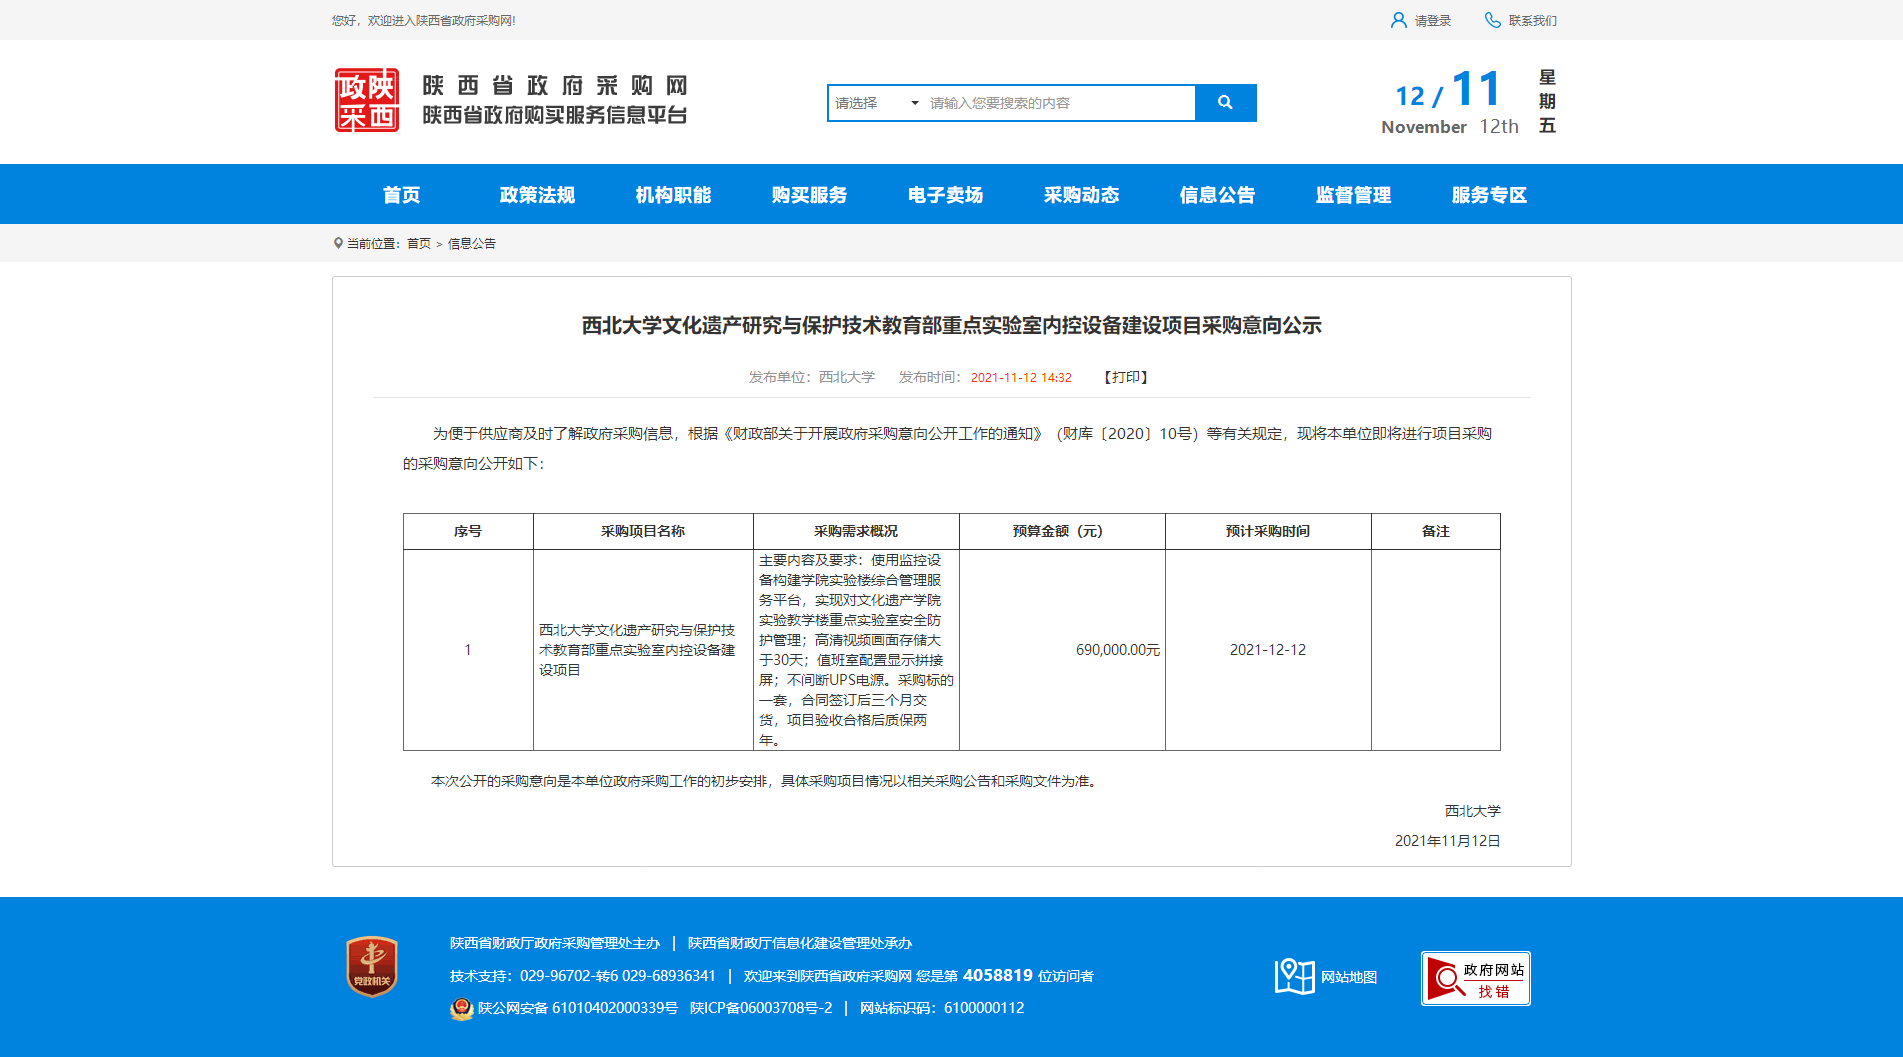Click the user login icon
The height and width of the screenshot is (1057, 1903).
pyautogui.click(x=1398, y=20)
